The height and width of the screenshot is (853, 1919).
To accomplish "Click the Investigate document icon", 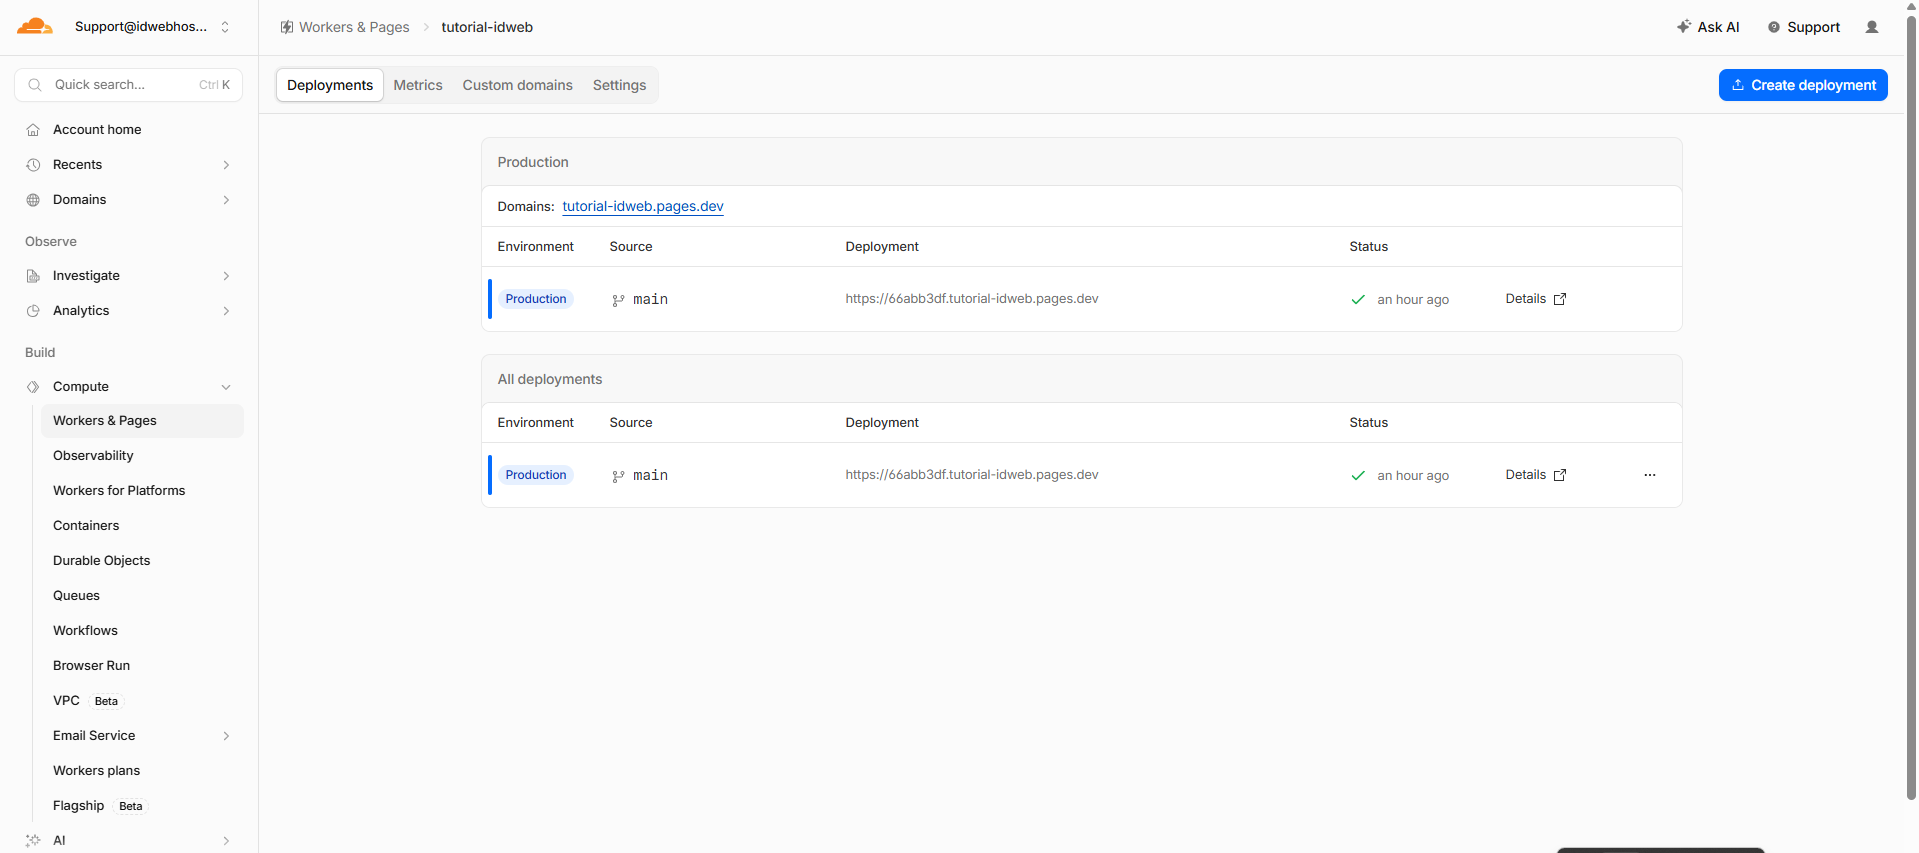I will 33,276.
